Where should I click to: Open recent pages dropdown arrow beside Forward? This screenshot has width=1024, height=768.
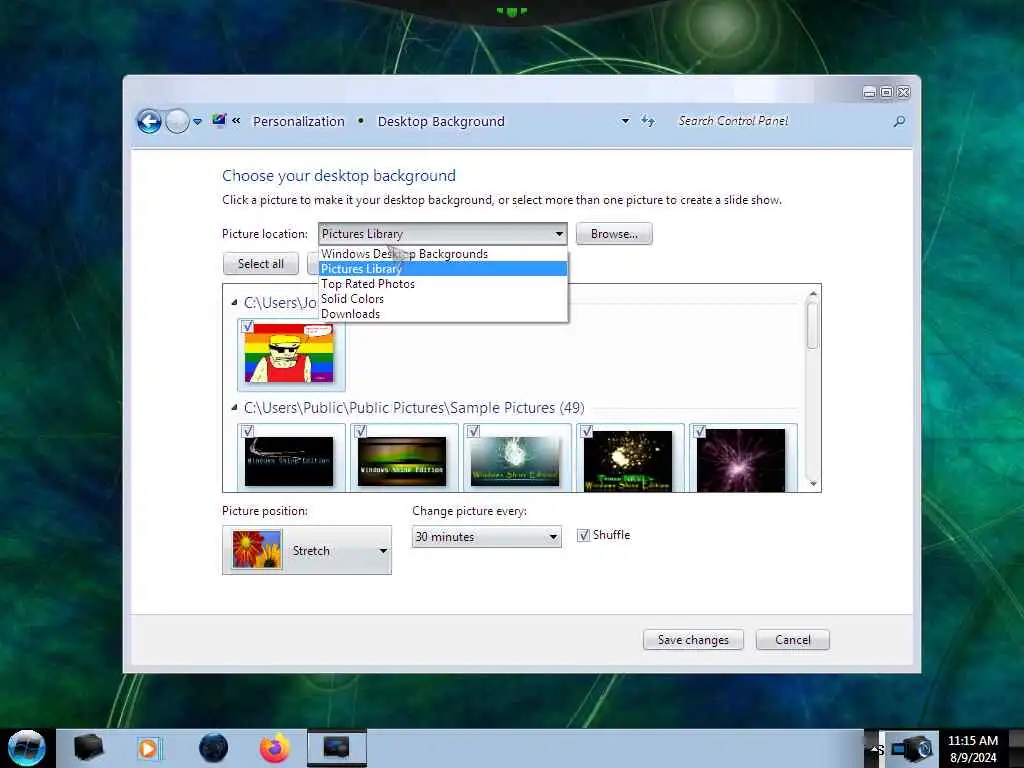197,121
